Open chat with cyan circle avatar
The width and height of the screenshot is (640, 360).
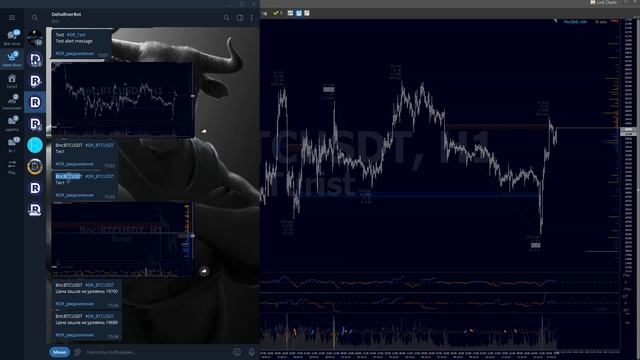click(x=35, y=145)
